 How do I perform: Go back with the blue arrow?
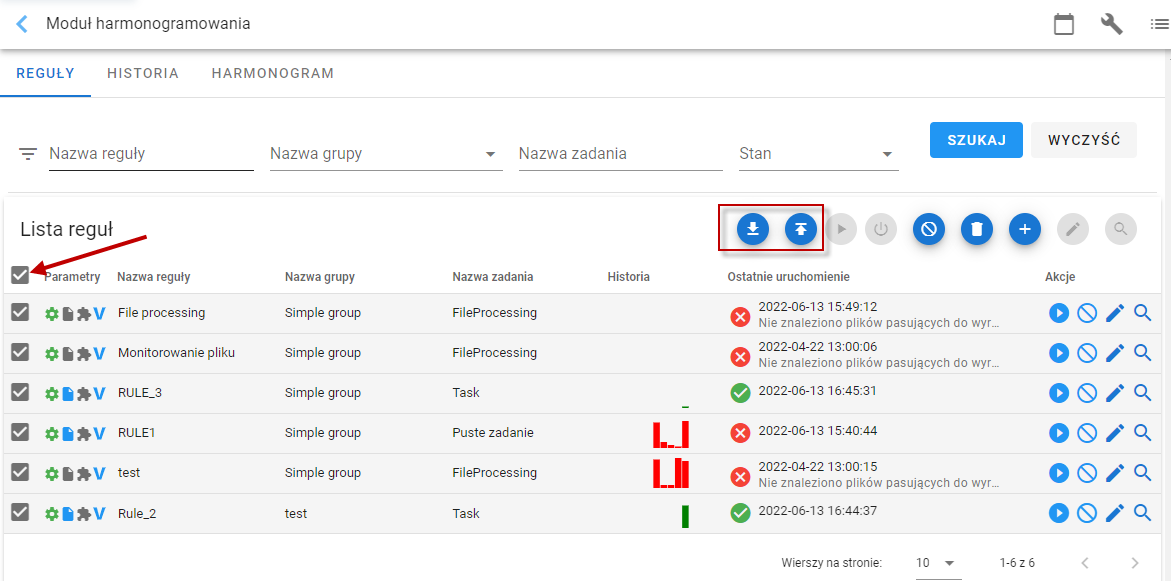coord(22,24)
